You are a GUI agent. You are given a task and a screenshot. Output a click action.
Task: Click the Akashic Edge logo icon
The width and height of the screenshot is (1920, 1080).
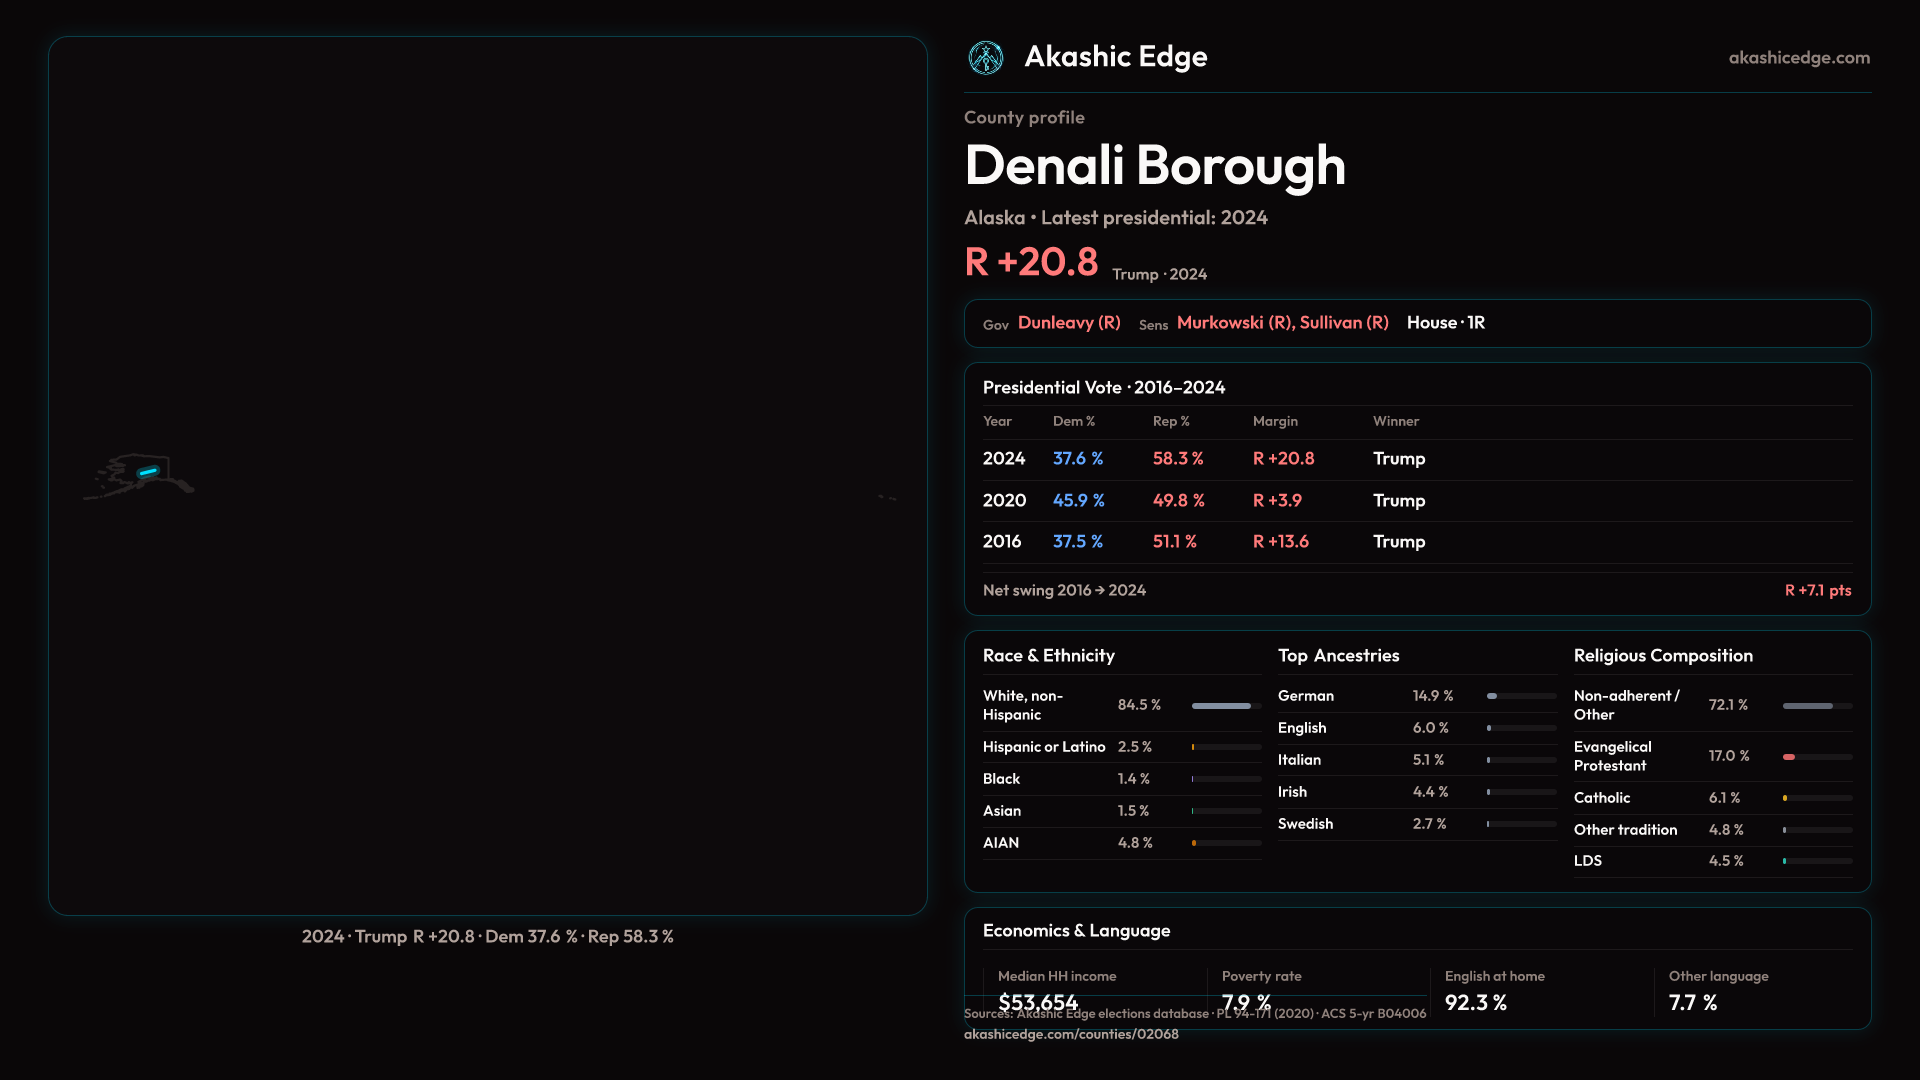point(986,58)
